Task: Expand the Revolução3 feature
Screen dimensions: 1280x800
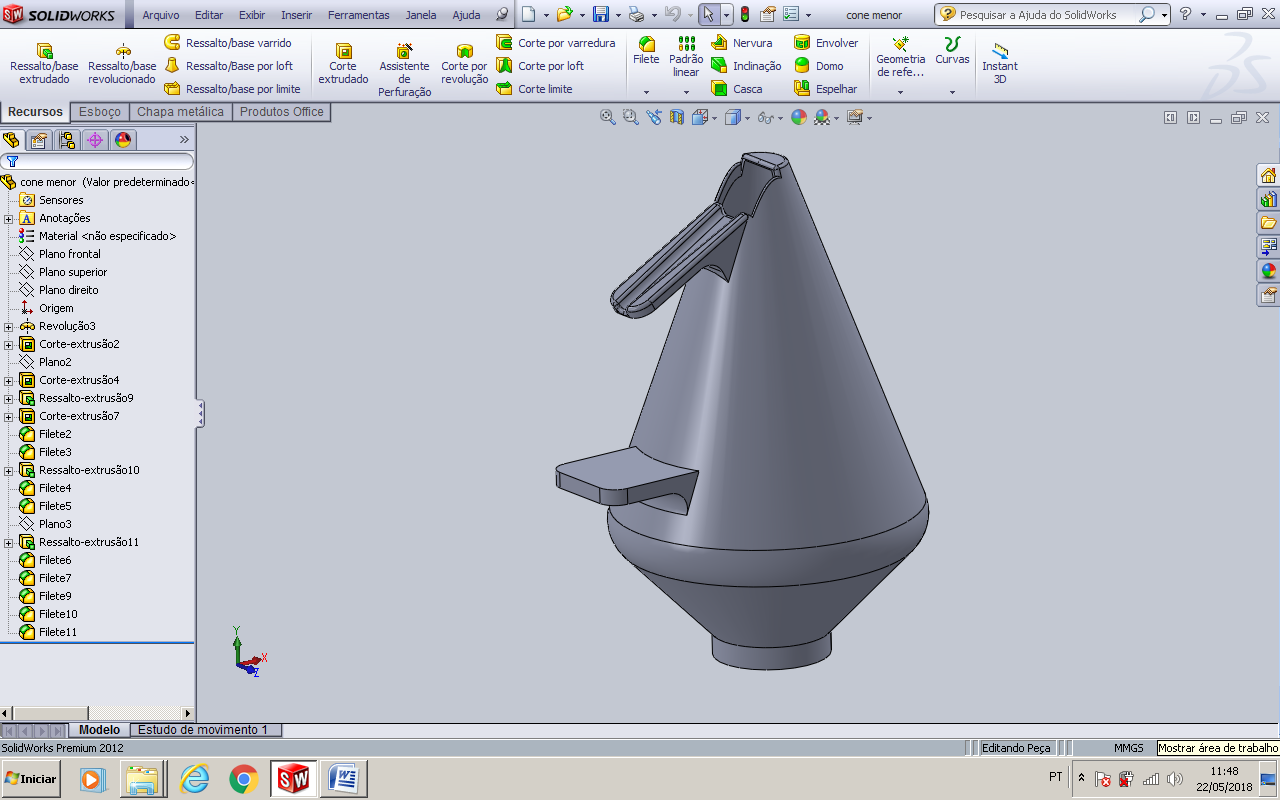Action: [x=9, y=326]
